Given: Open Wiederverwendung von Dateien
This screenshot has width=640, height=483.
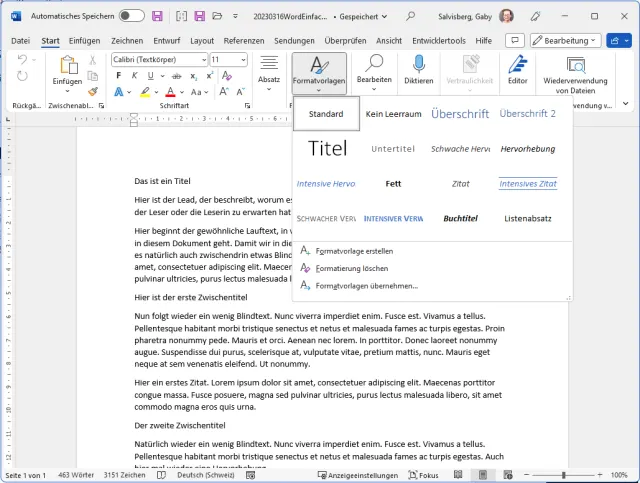Looking at the screenshot, I should coord(576,66).
